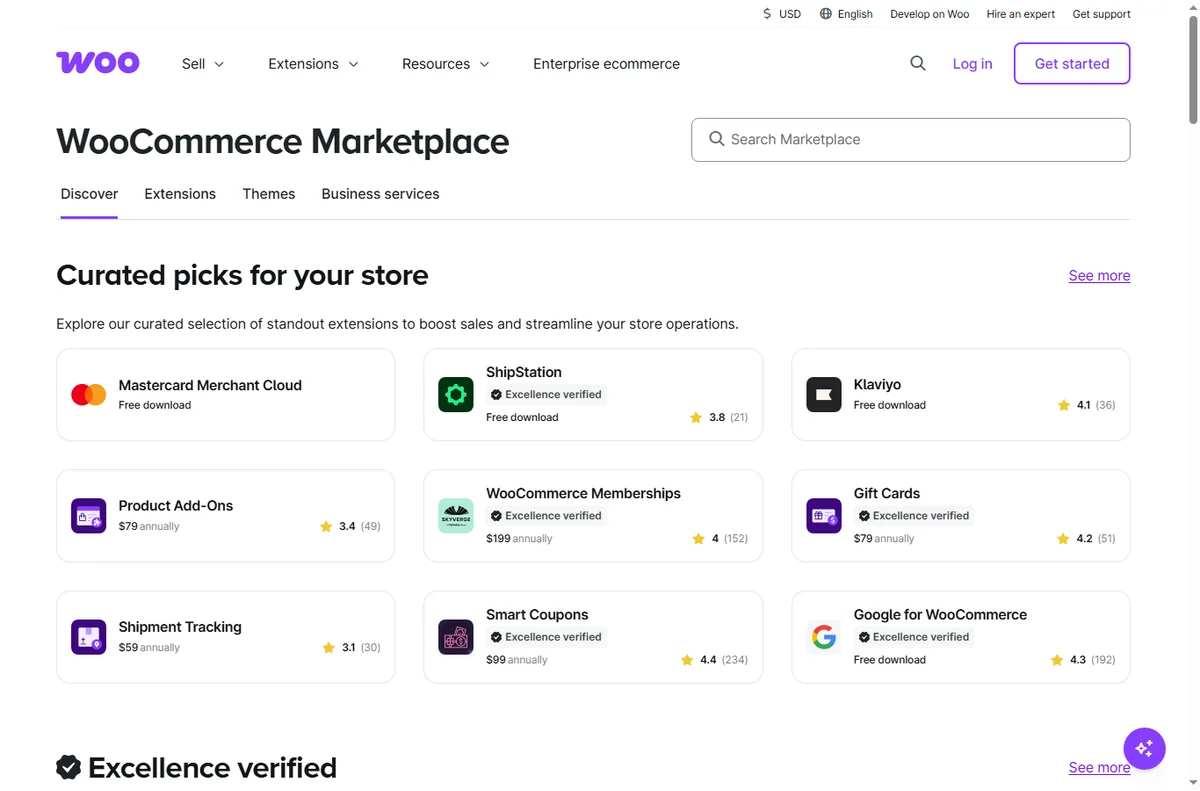Switch to the Extensions tab

point(180,194)
